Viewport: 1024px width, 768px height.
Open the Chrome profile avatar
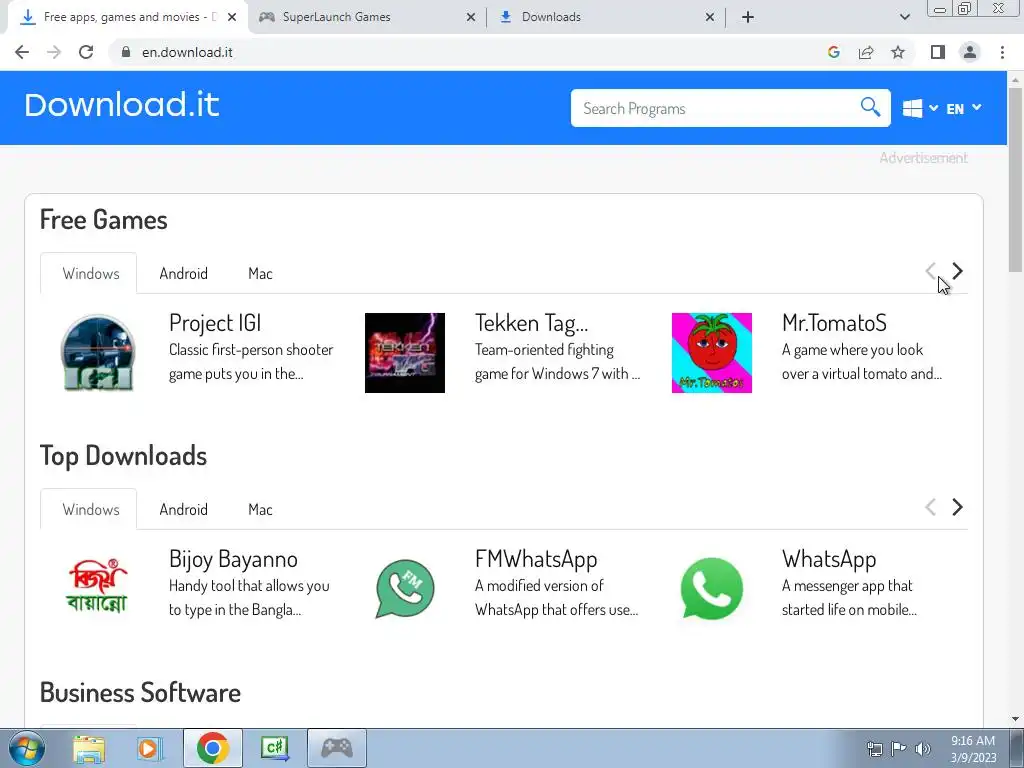click(970, 52)
